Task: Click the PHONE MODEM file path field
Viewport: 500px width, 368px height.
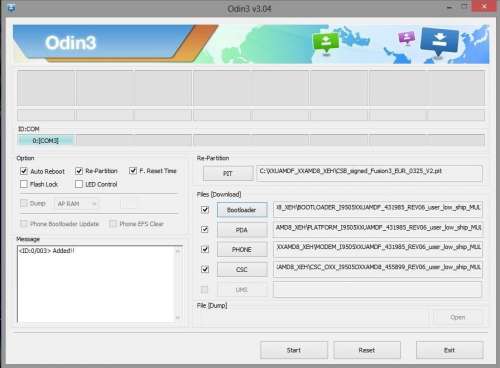Action: [x=377, y=249]
